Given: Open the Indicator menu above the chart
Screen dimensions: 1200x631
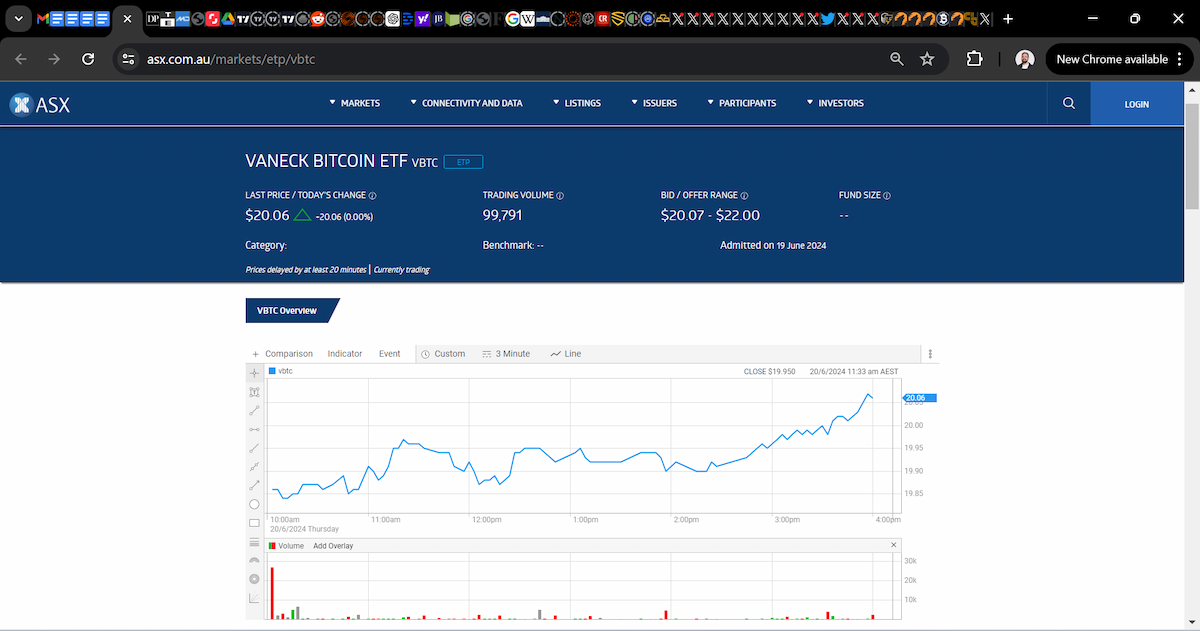Looking at the screenshot, I should (345, 354).
